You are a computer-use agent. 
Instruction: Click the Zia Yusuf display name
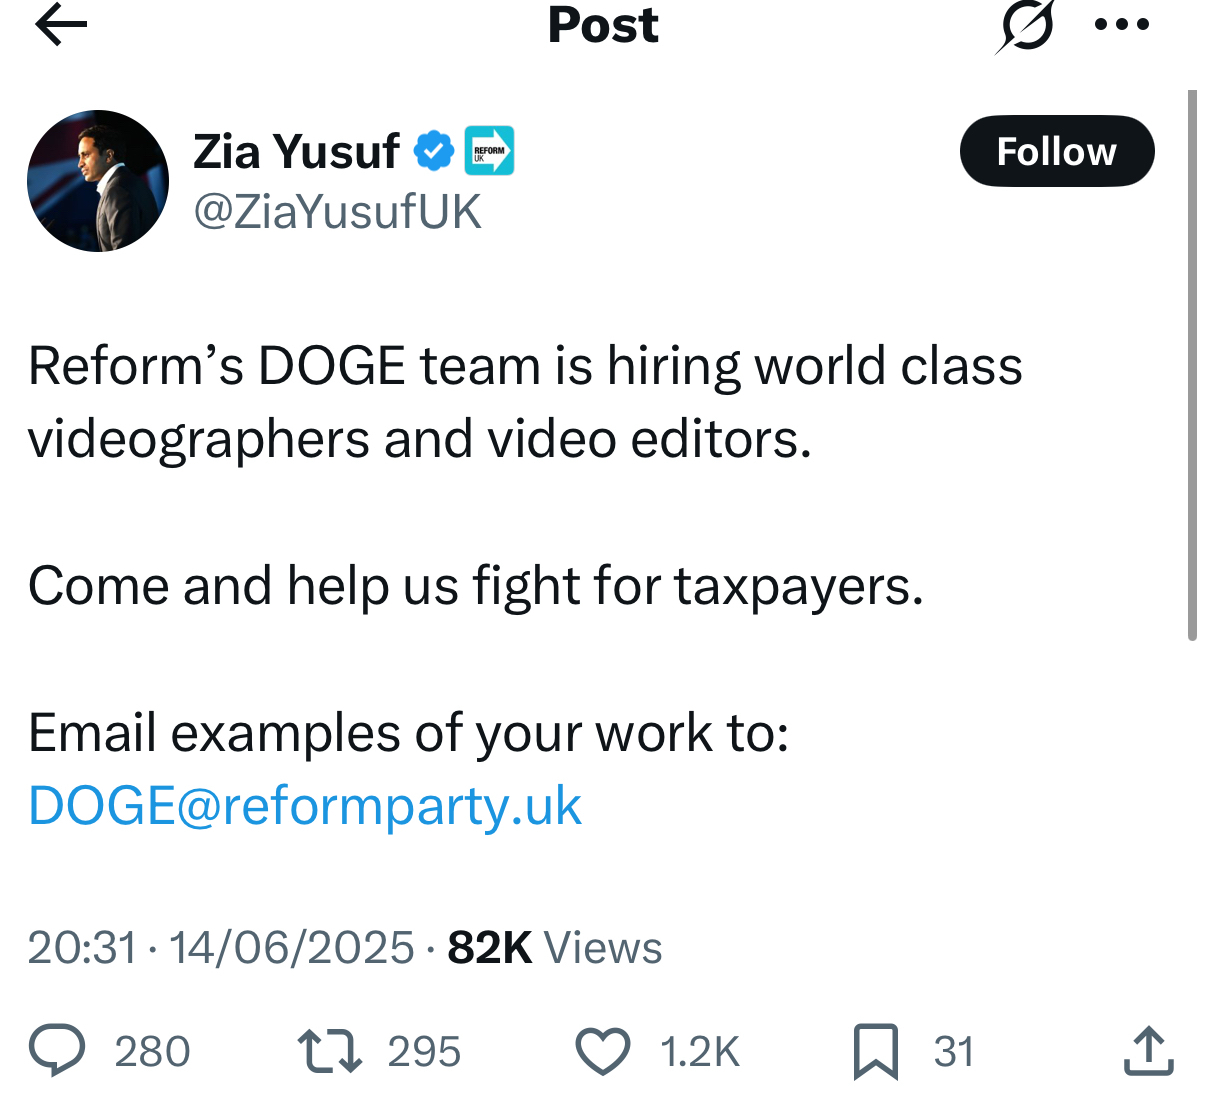click(296, 151)
